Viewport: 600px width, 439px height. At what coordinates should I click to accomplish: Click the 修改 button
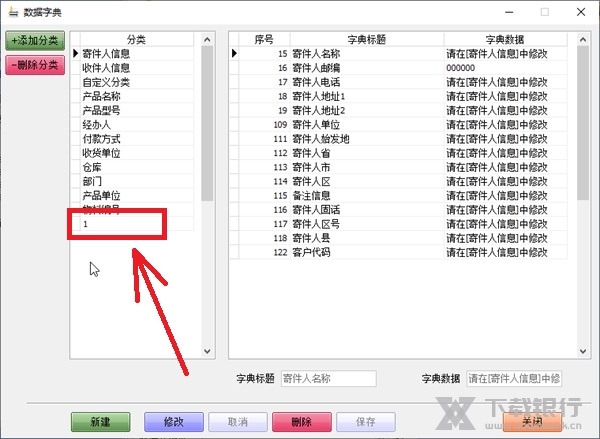174,422
